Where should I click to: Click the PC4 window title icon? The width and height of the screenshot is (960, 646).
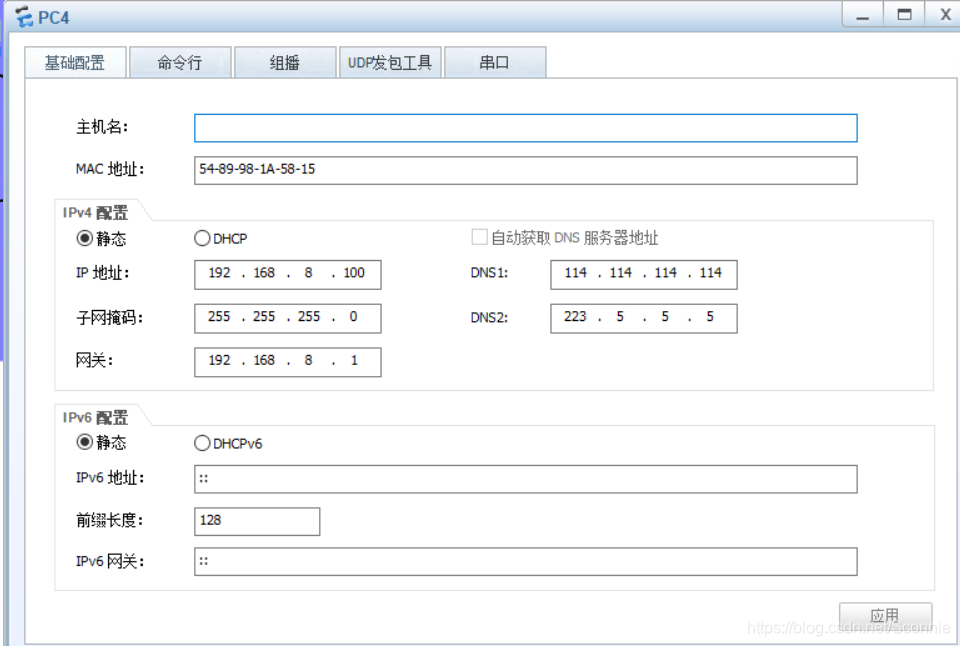pyautogui.click(x=24, y=17)
